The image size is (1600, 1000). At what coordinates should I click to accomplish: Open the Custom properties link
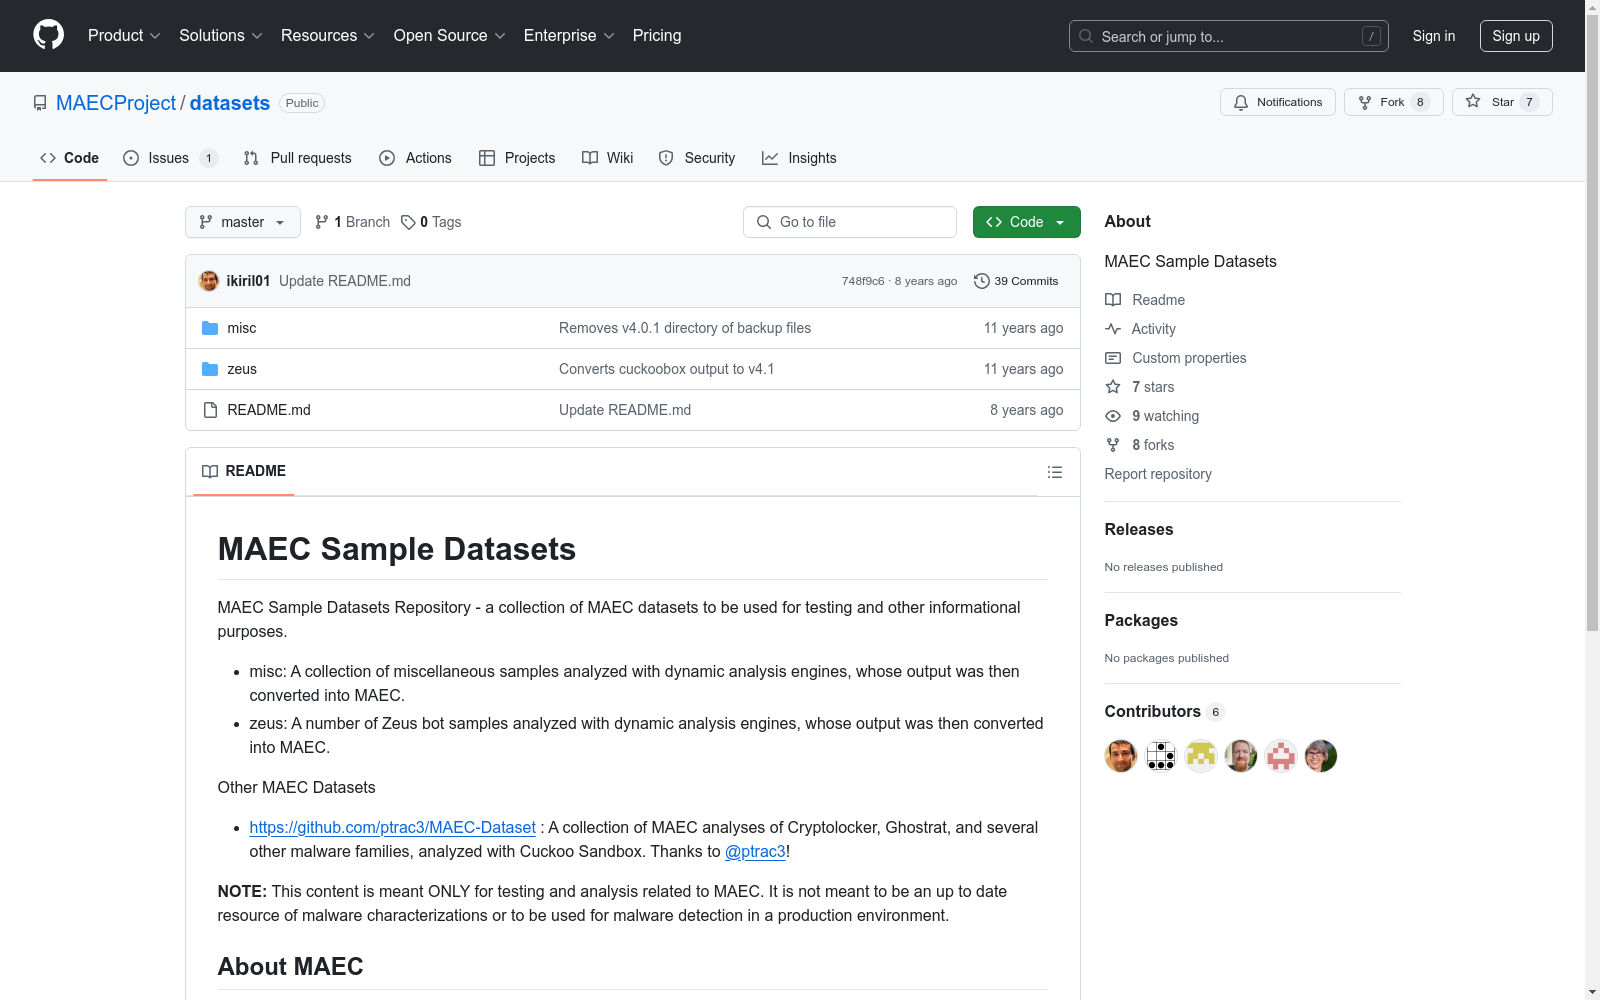click(x=1176, y=358)
